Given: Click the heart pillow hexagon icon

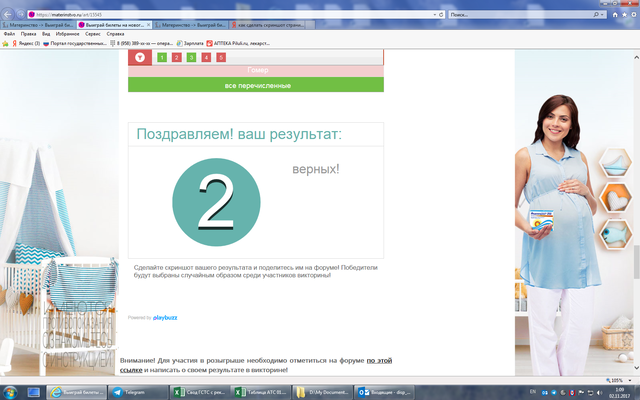Looking at the screenshot, I should [615, 198].
